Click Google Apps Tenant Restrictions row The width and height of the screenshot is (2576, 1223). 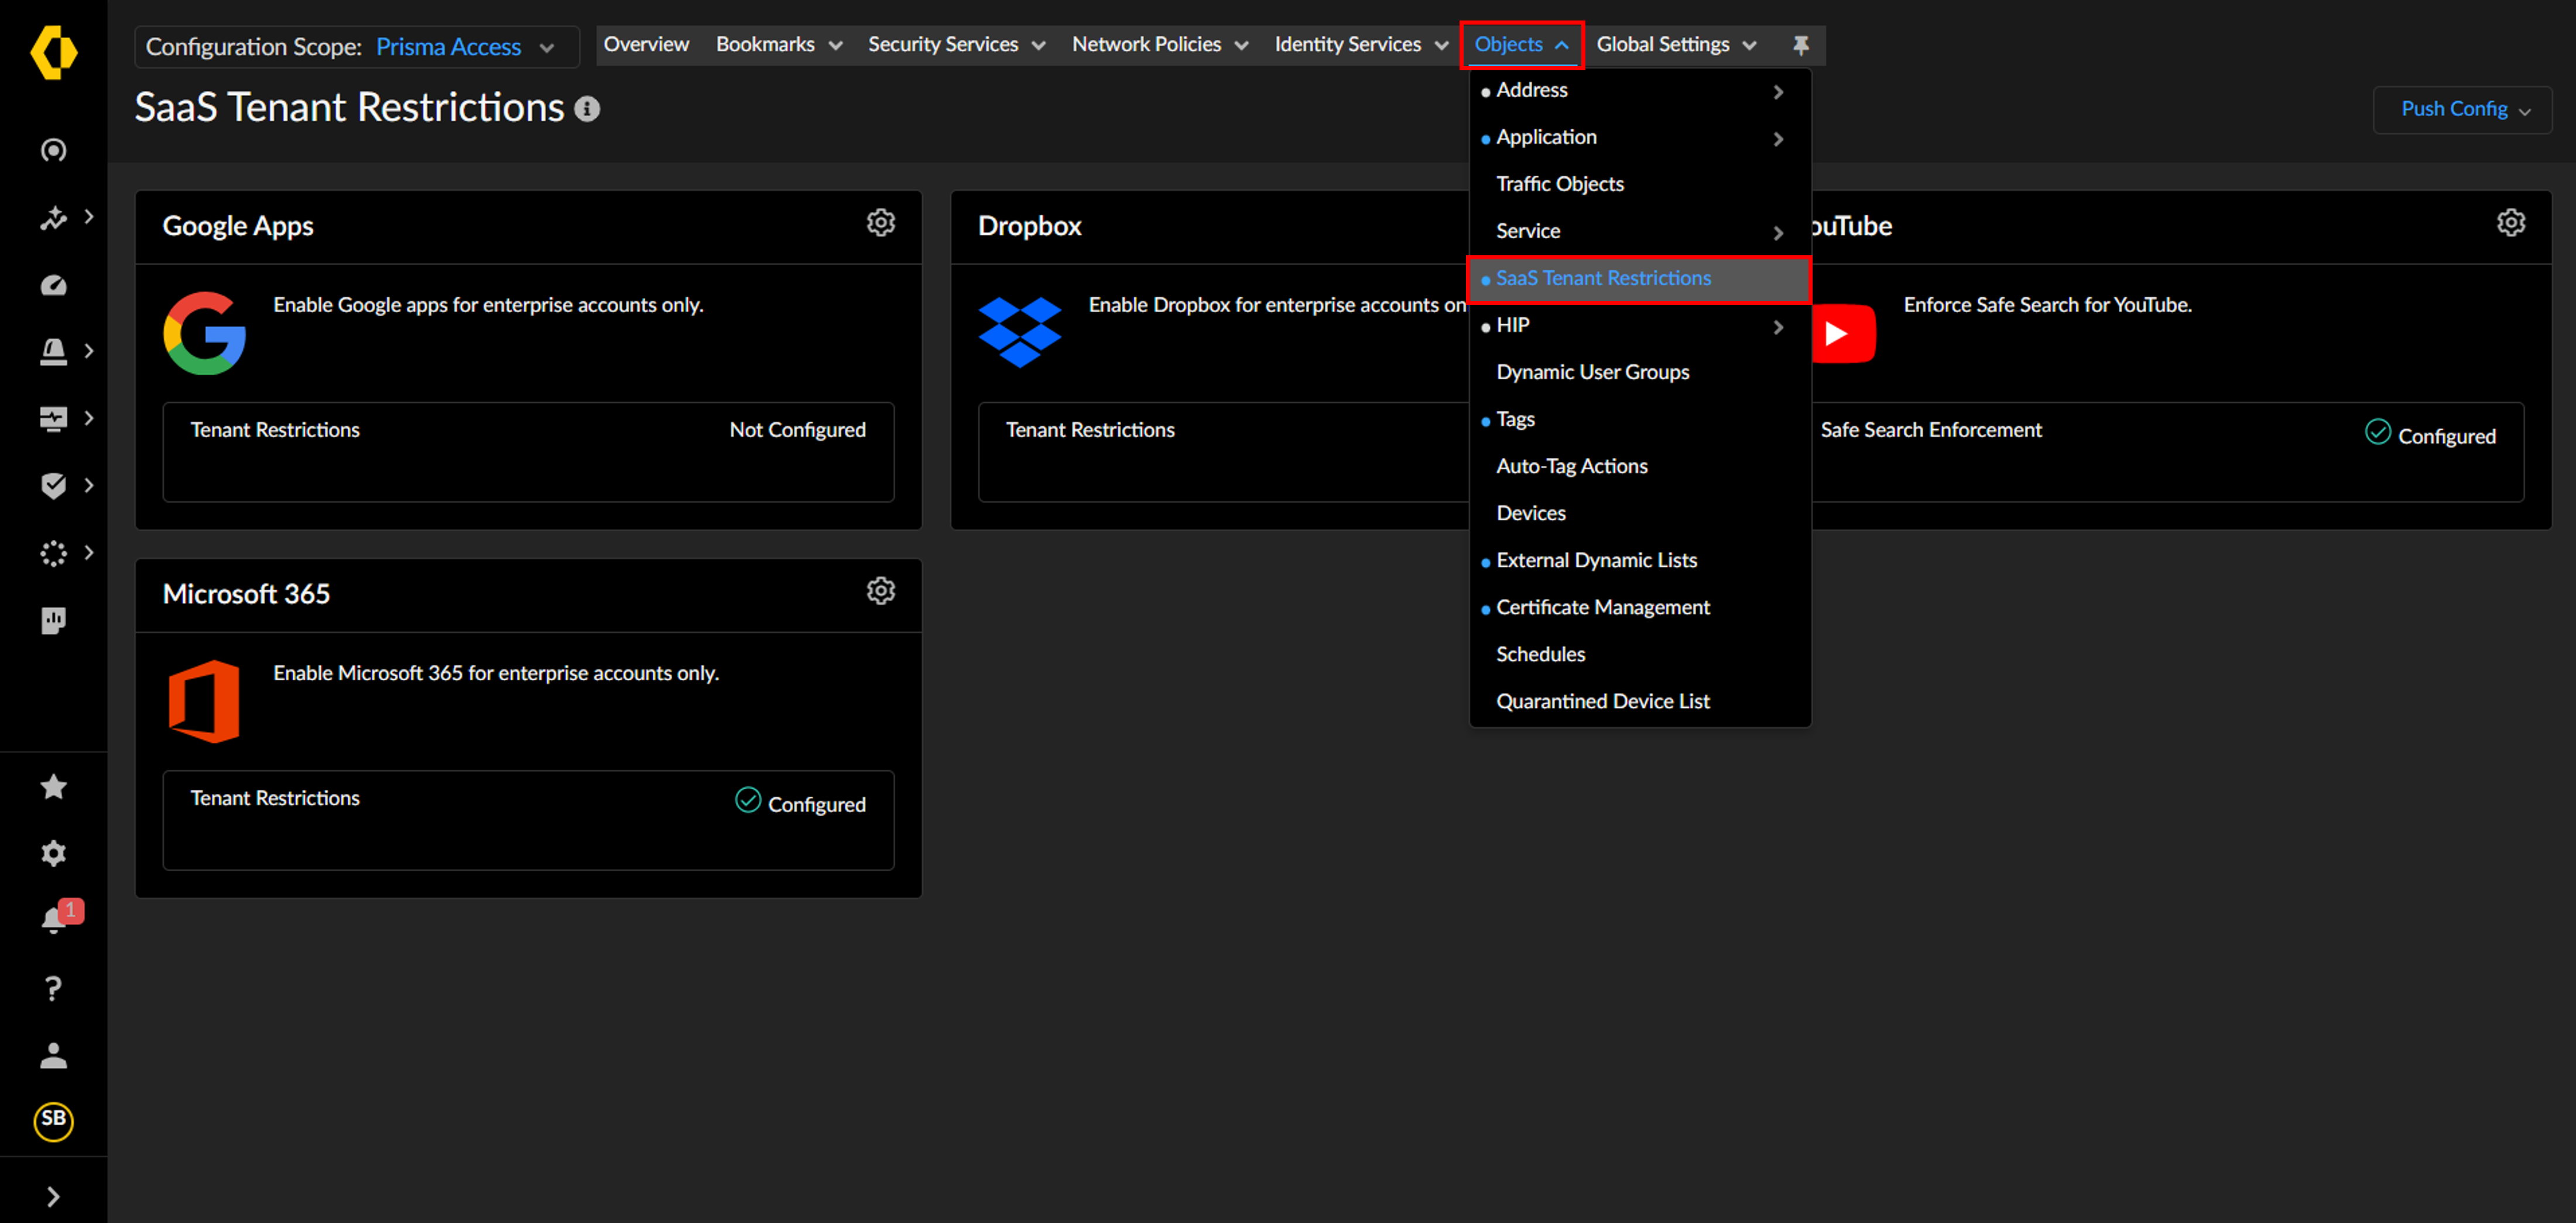point(528,452)
